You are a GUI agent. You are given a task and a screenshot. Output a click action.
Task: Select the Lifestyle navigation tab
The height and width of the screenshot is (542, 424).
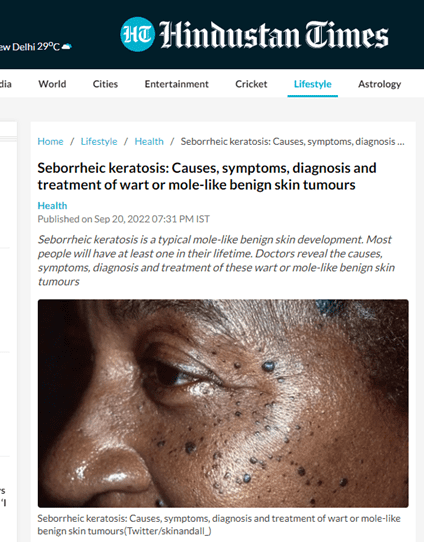point(312,84)
